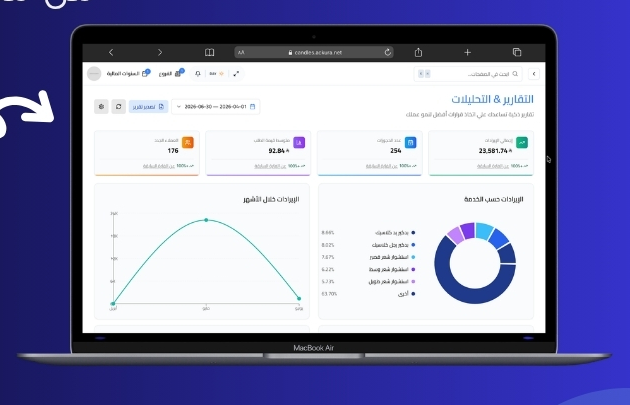Collapse the sidebar with the chevron button

click(534, 74)
